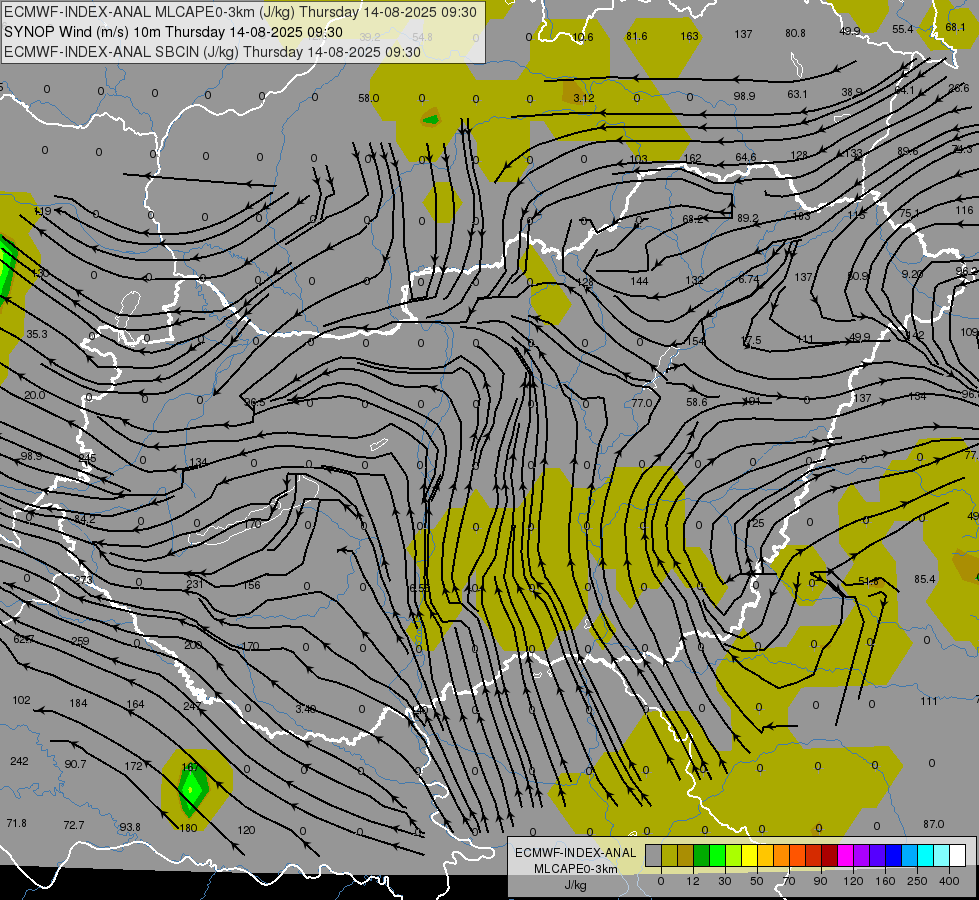Click the amber legend swatch

tap(765, 855)
